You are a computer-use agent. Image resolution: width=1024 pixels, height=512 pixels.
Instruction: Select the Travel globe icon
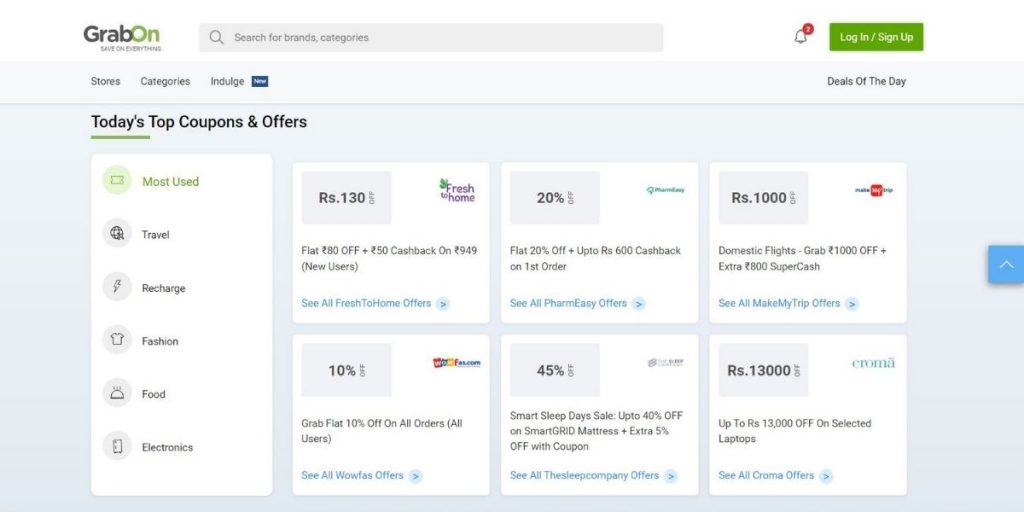pos(117,233)
